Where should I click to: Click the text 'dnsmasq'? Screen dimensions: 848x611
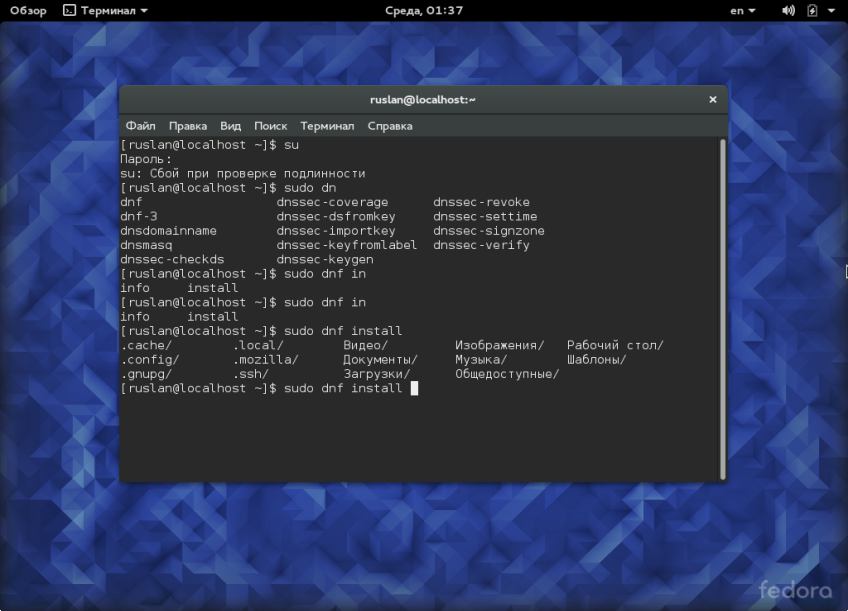(x=146, y=245)
